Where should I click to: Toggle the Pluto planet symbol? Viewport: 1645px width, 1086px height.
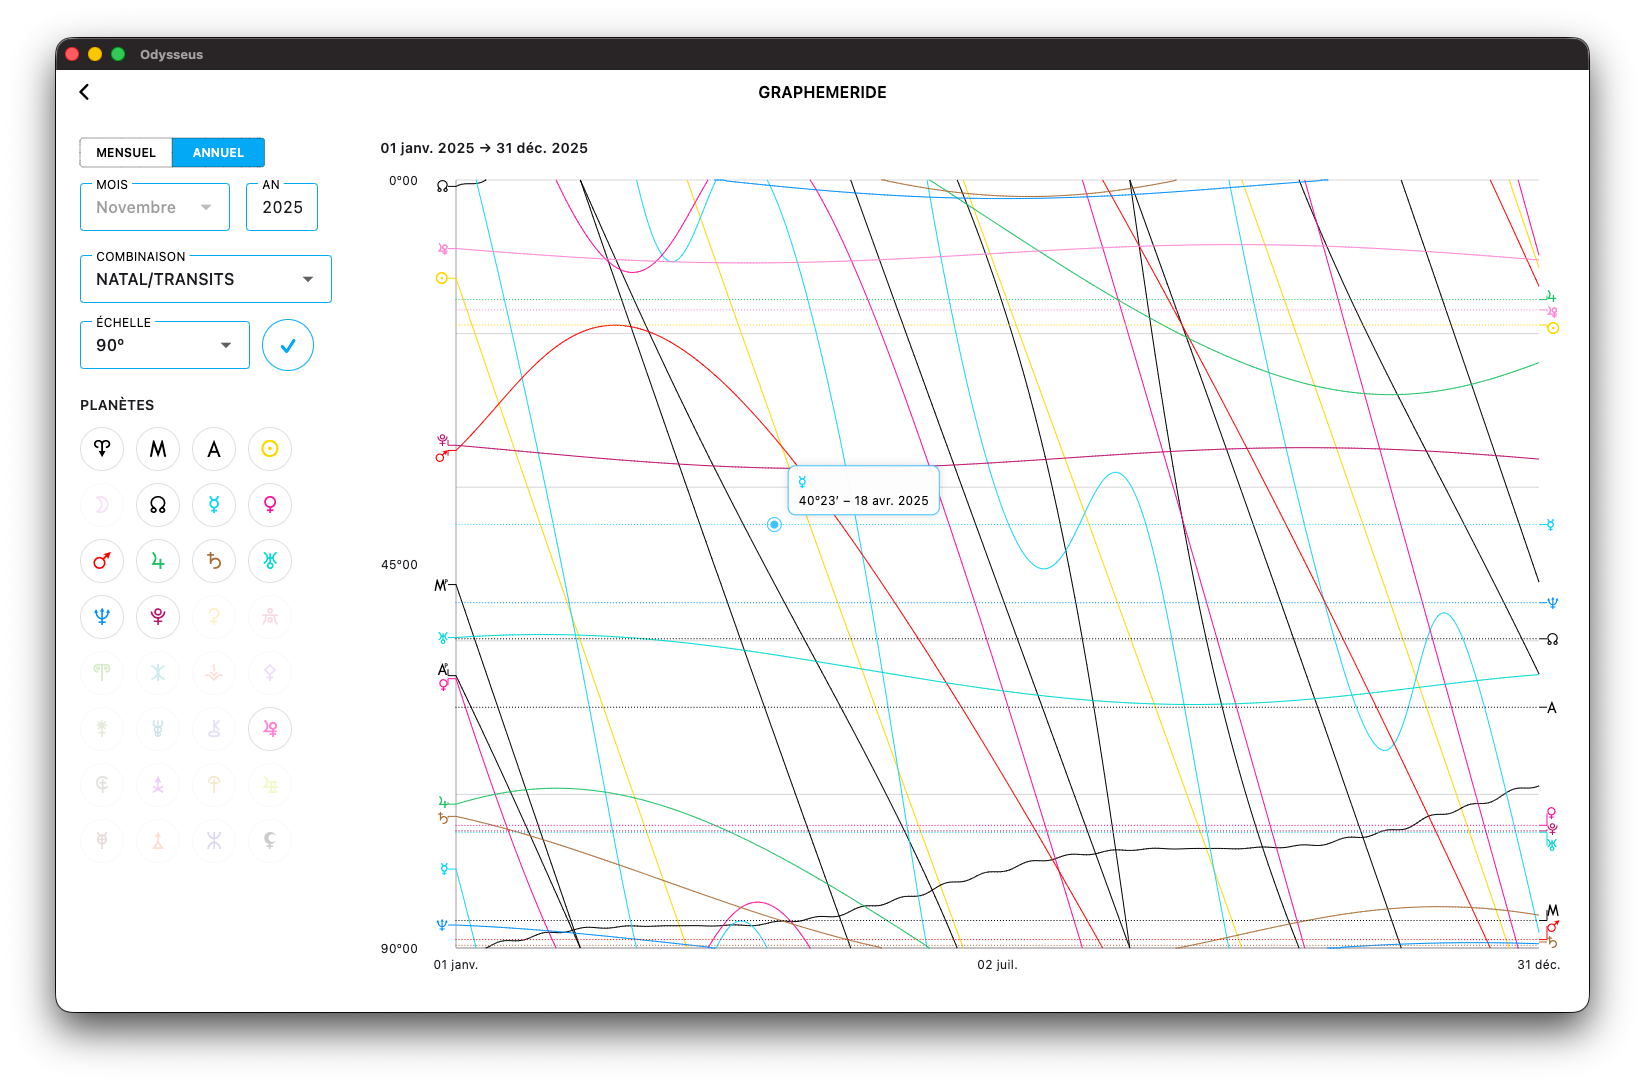[x=158, y=617]
